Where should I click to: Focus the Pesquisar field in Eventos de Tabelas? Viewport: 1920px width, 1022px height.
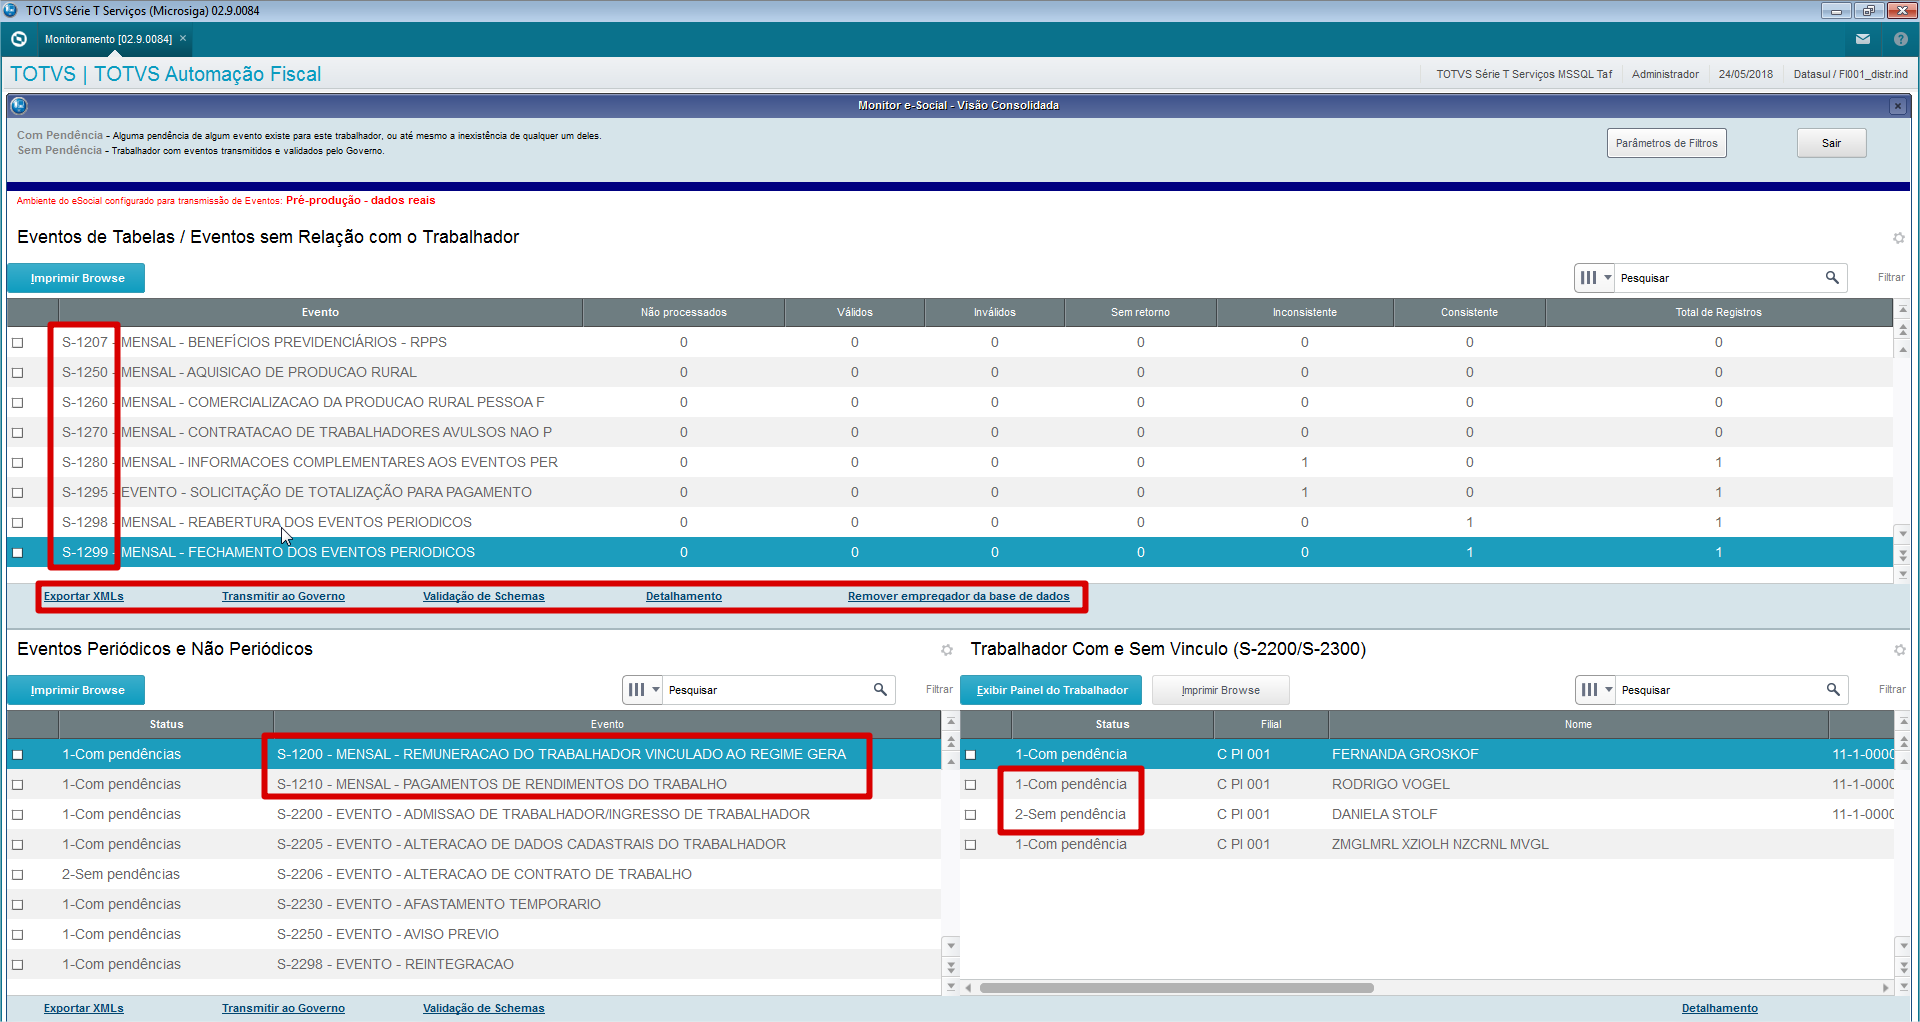pyautogui.click(x=1720, y=278)
